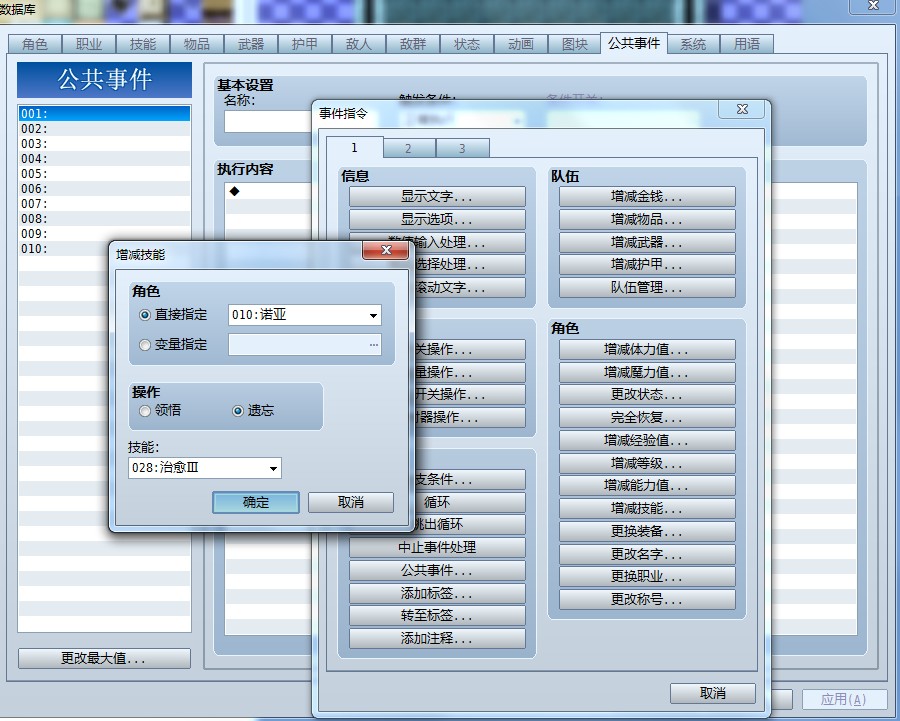Click the 更改最大值... button
This screenshot has width=900, height=721.
104,658
